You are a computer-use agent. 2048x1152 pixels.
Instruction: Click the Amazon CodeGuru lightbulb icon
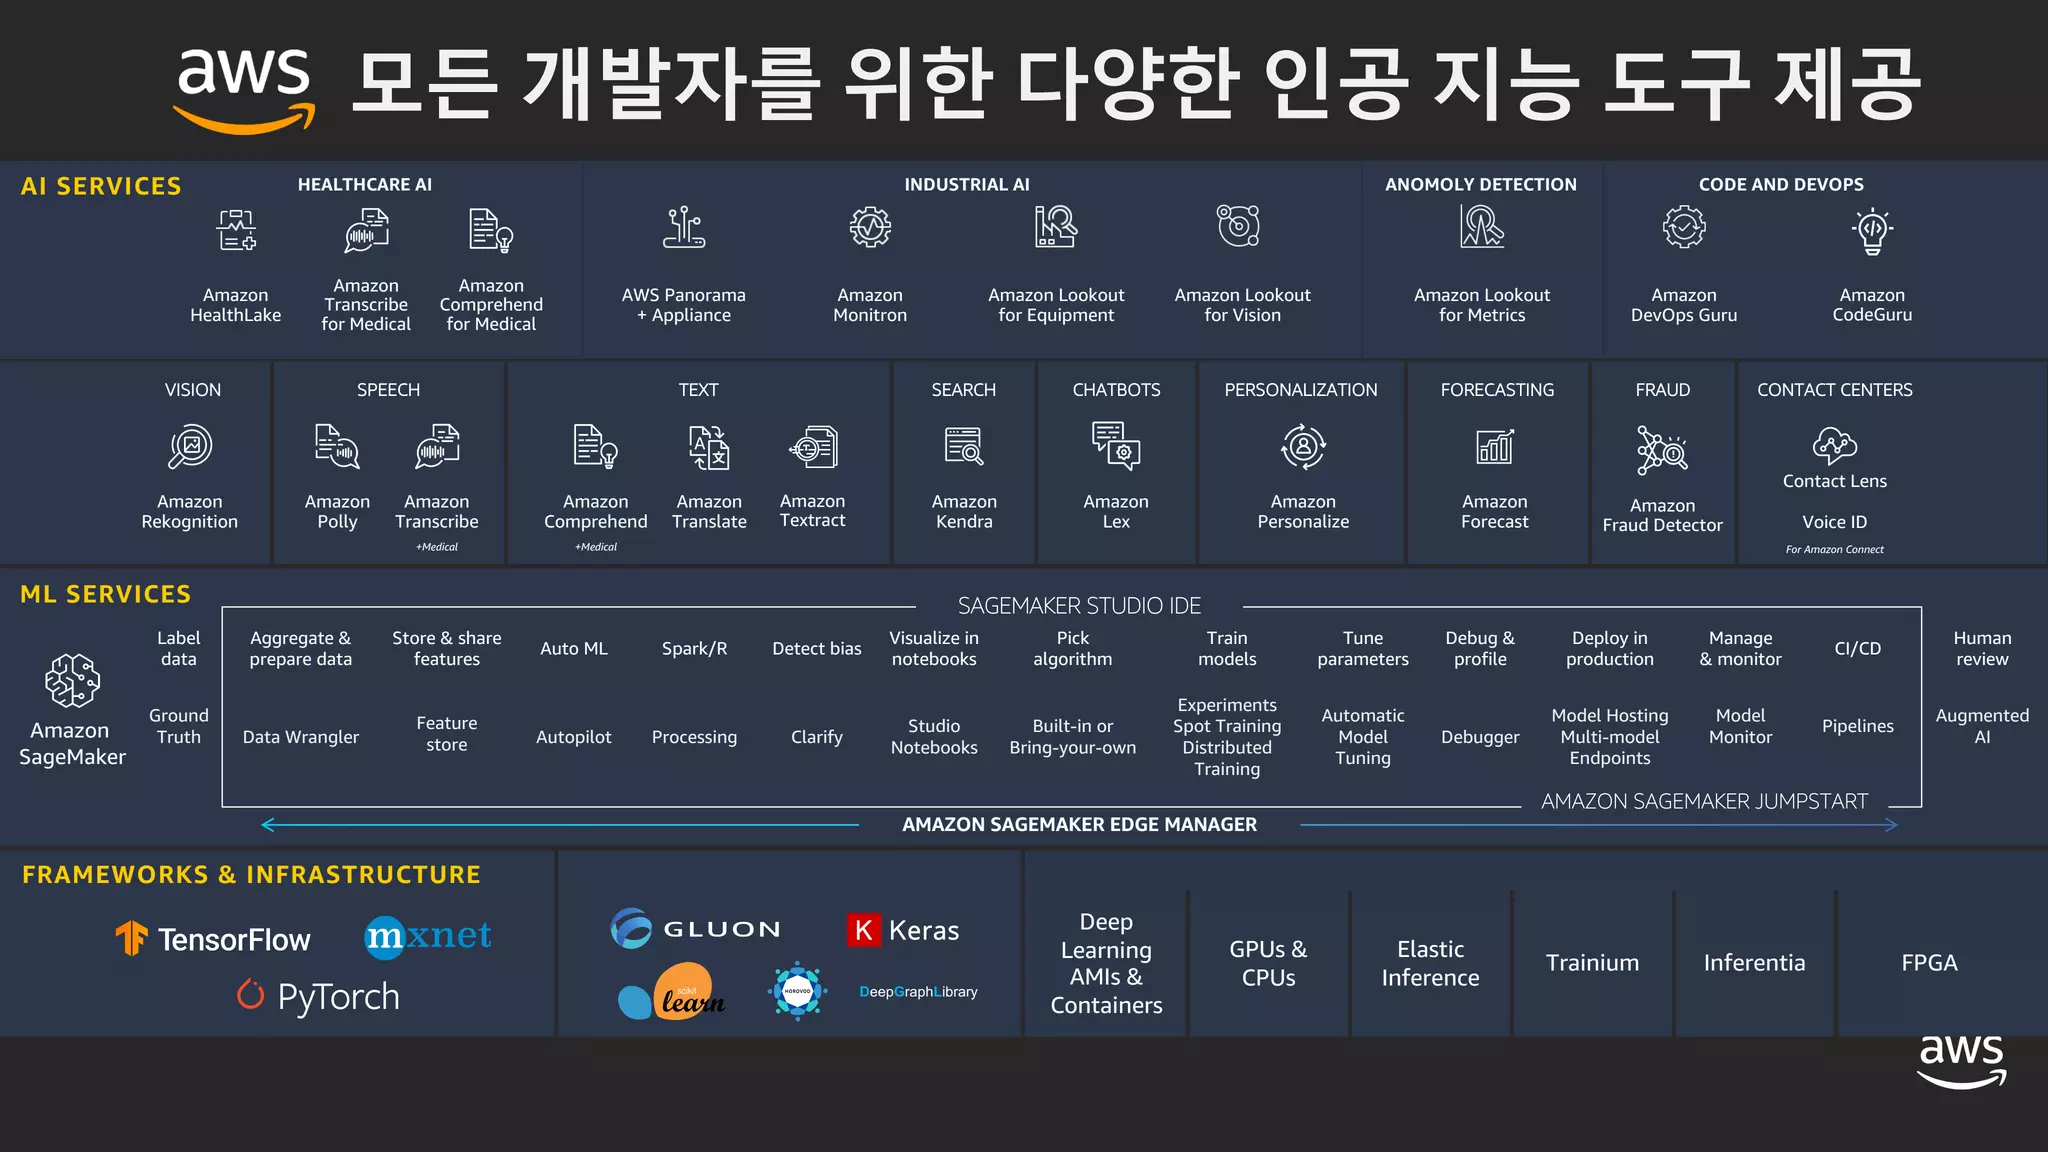tap(1872, 230)
